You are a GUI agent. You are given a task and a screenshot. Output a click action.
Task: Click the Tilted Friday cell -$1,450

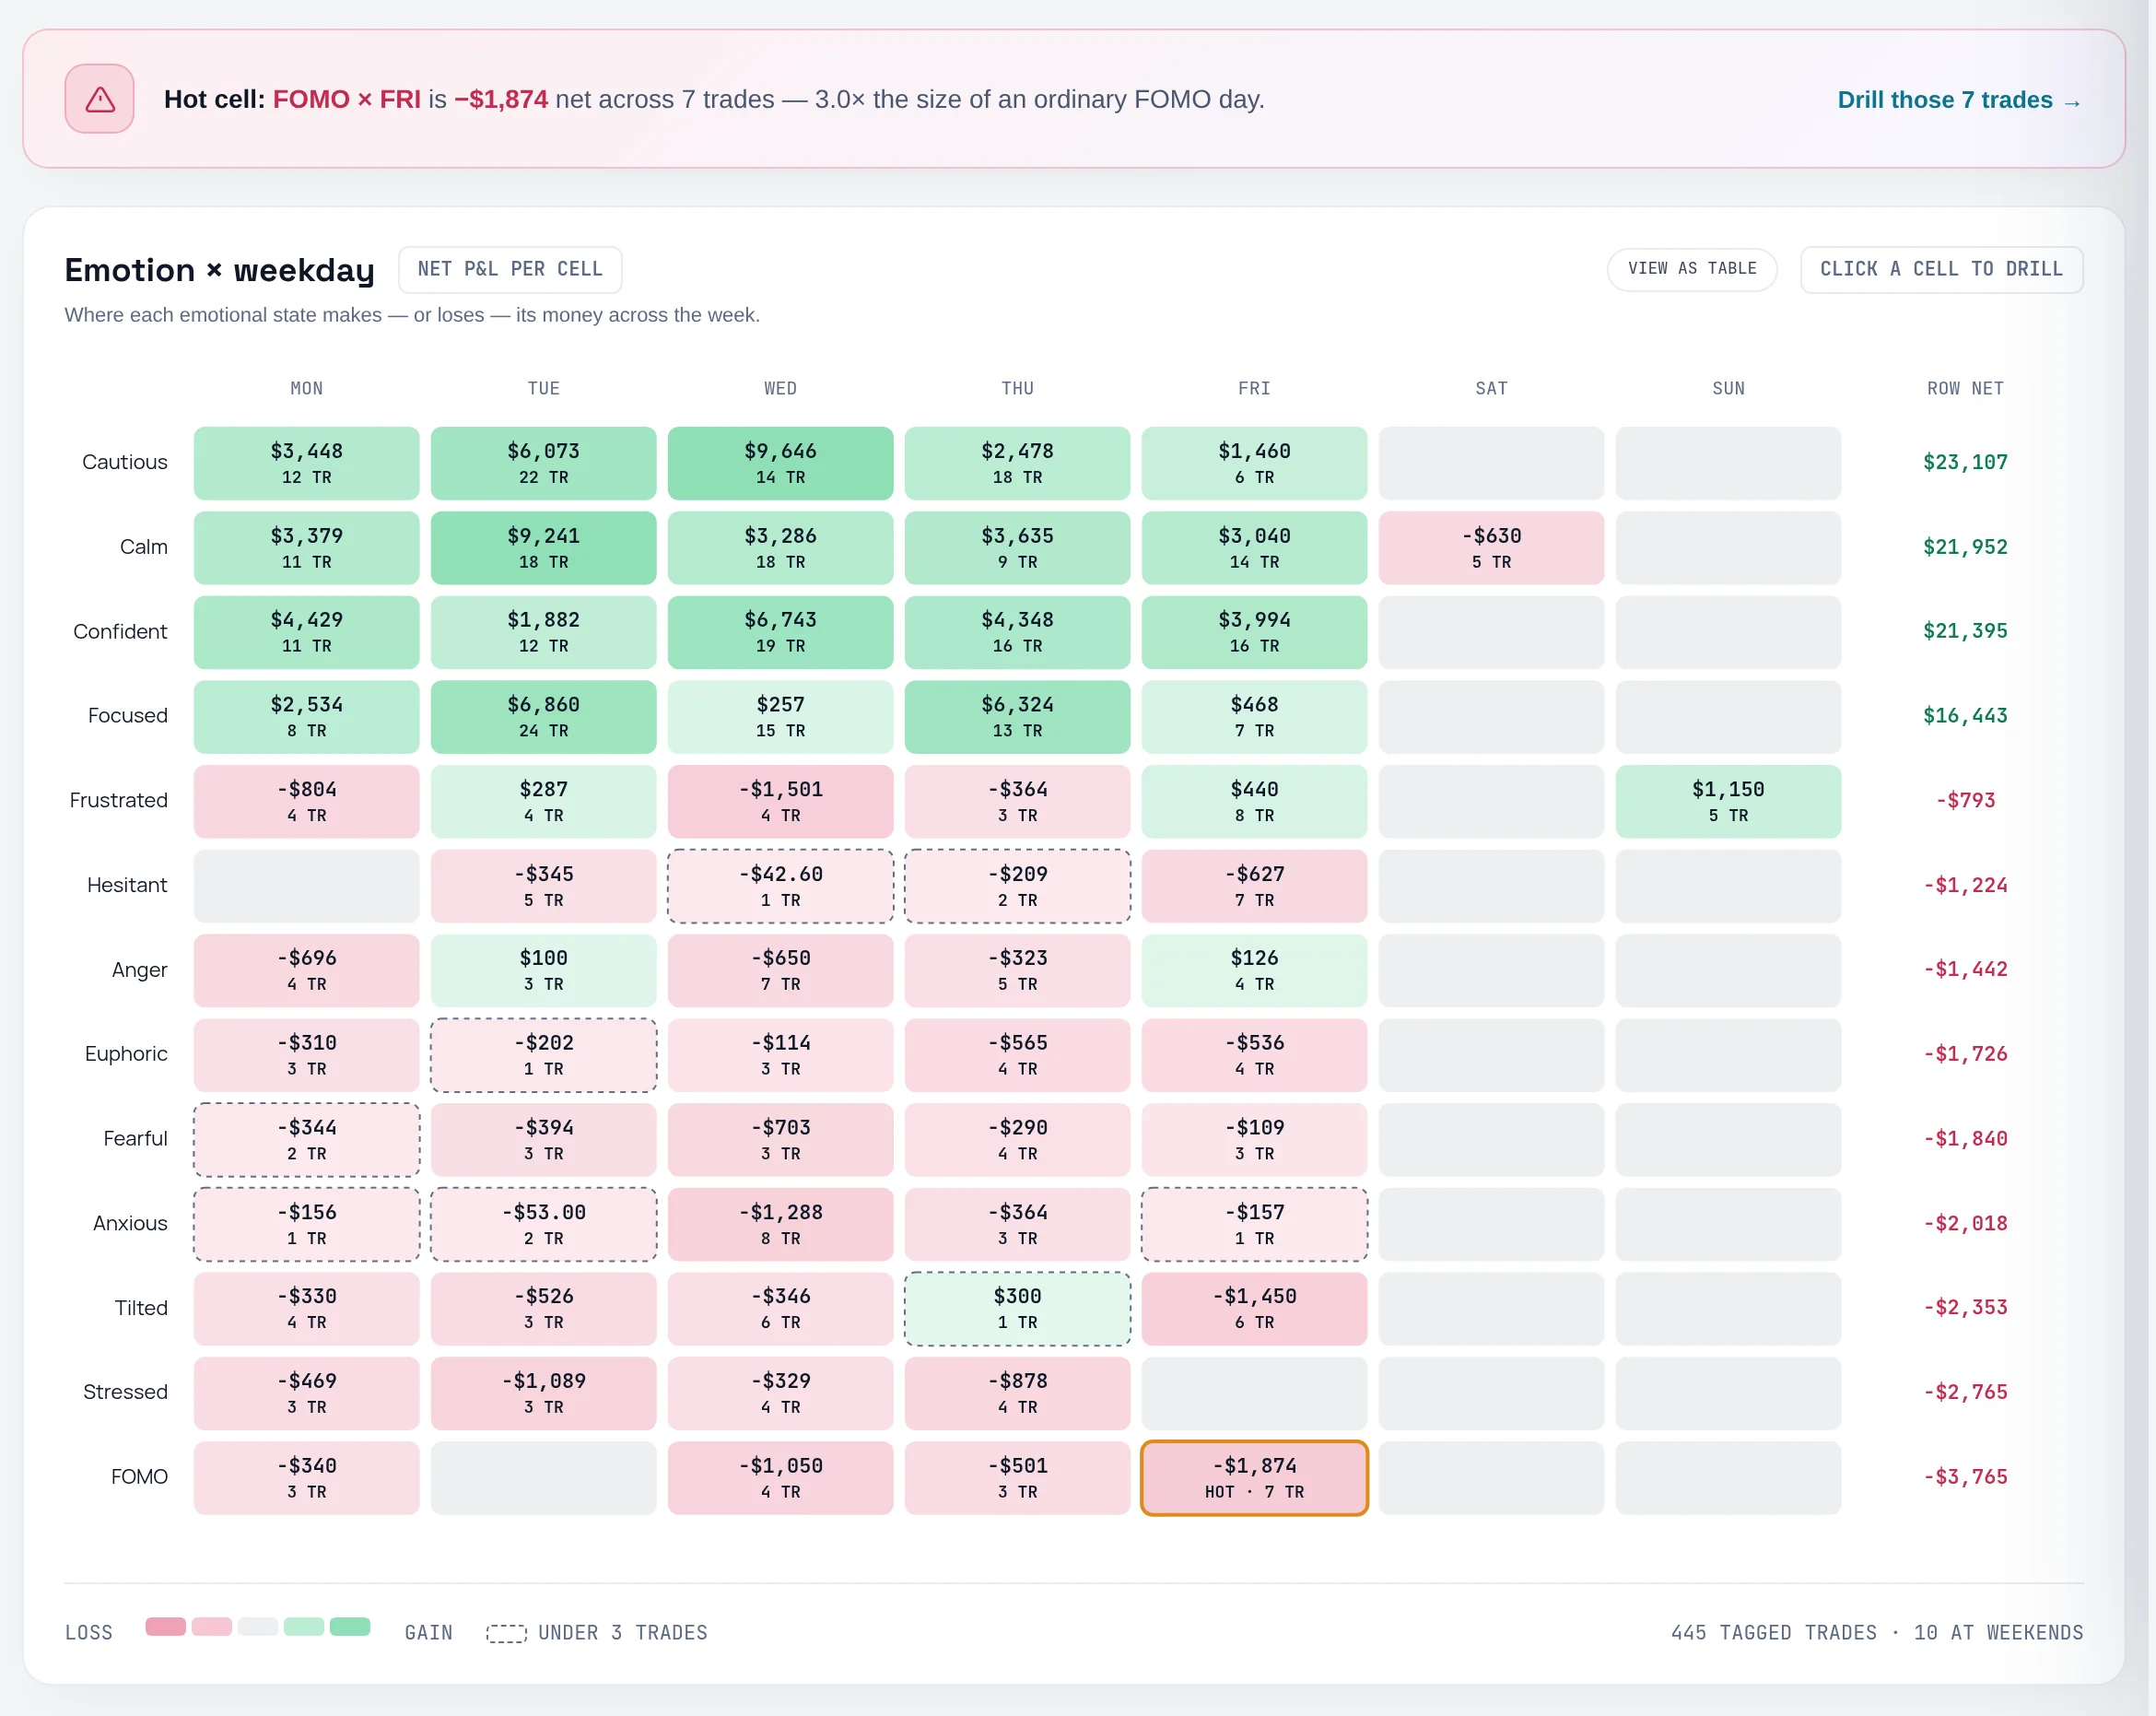pyautogui.click(x=1254, y=1309)
